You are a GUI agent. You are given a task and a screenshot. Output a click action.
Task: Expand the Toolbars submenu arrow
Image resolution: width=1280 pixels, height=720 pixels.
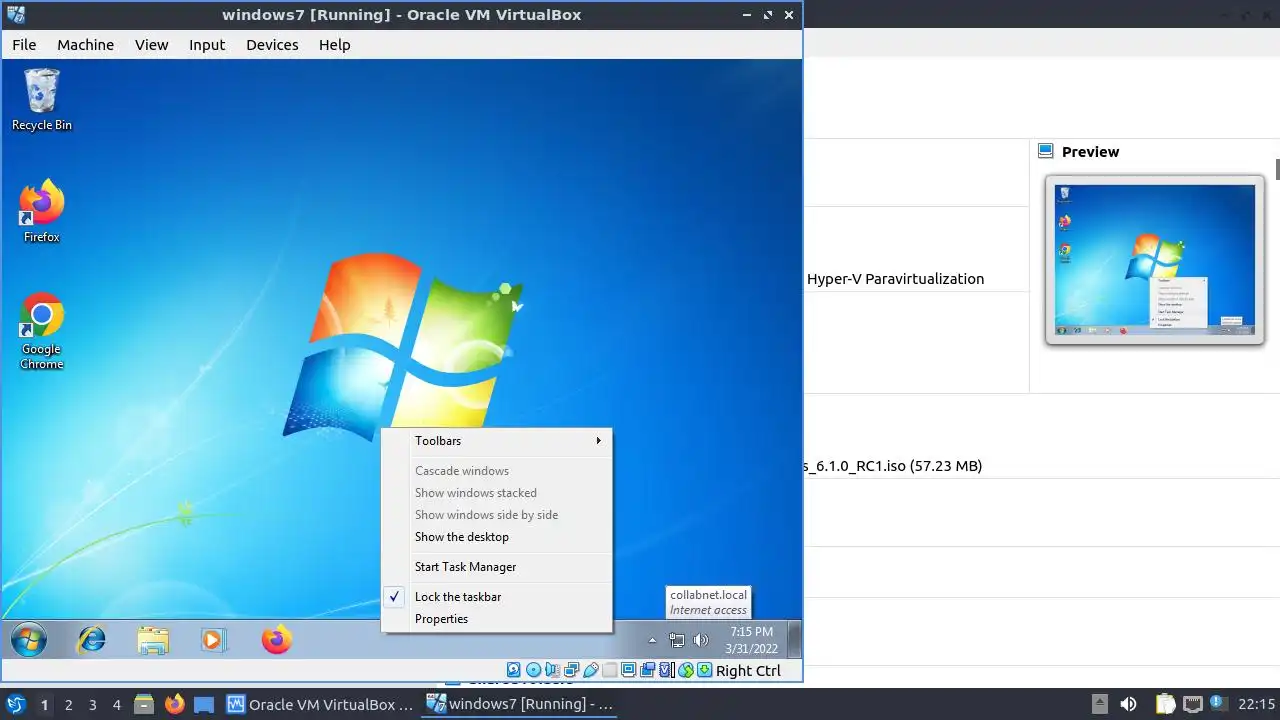pos(598,441)
